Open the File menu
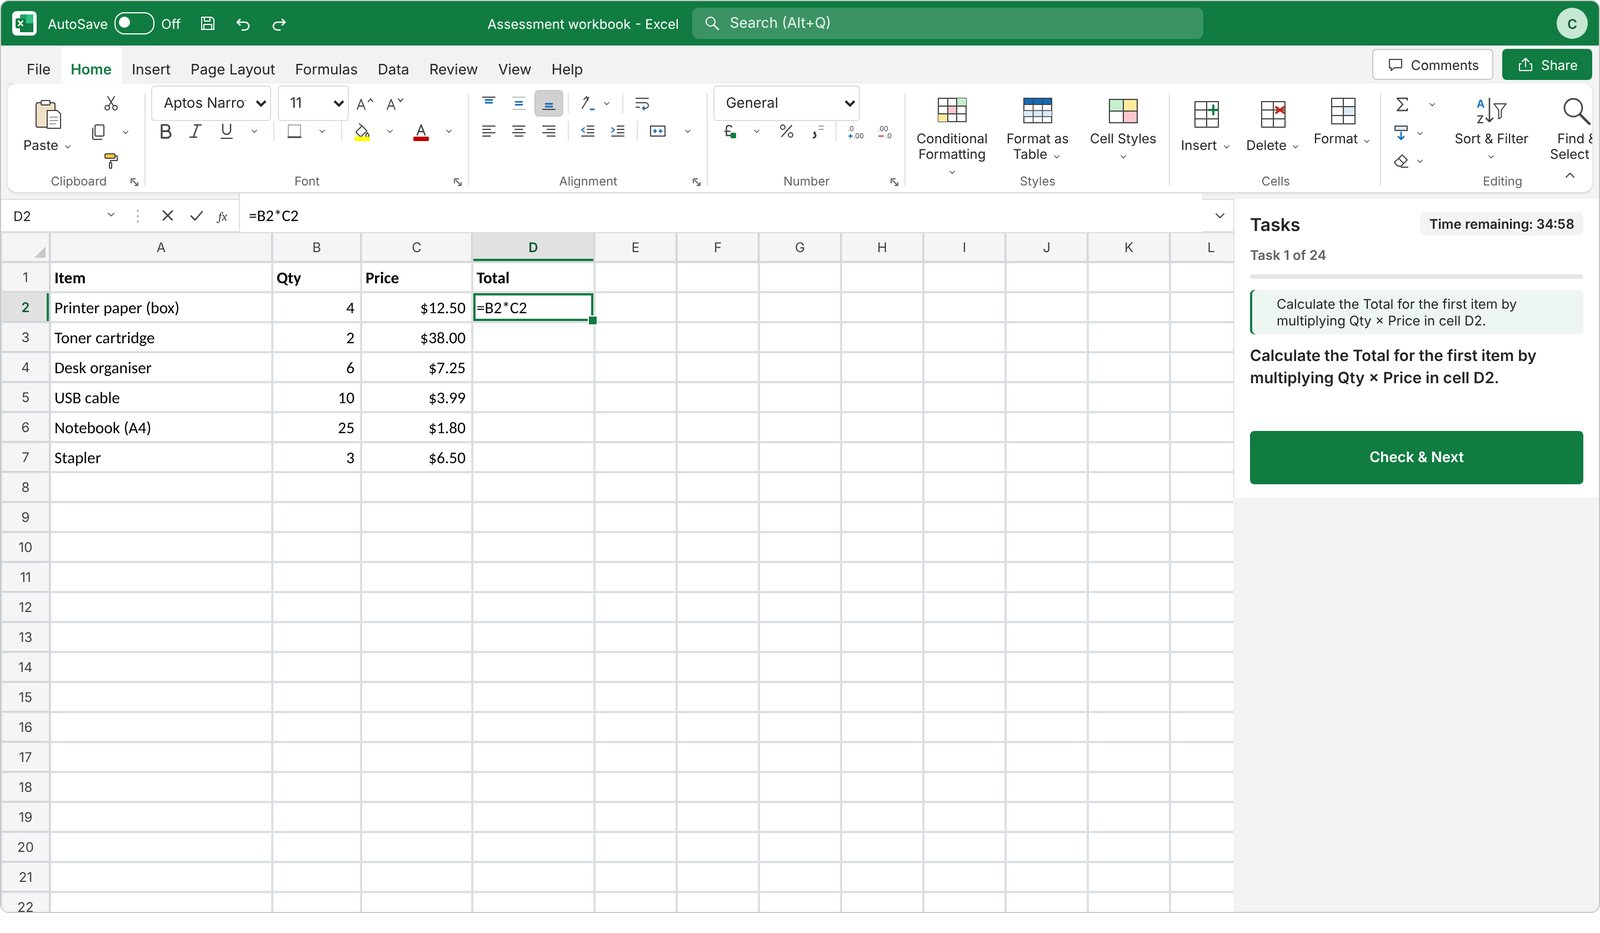This screenshot has width=1600, height=933. point(39,69)
